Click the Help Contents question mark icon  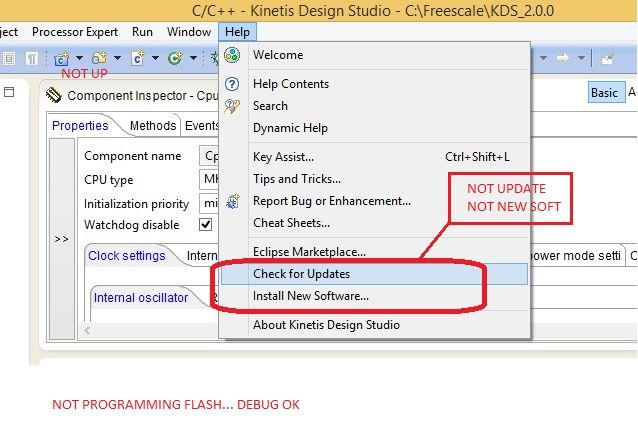coord(232,84)
